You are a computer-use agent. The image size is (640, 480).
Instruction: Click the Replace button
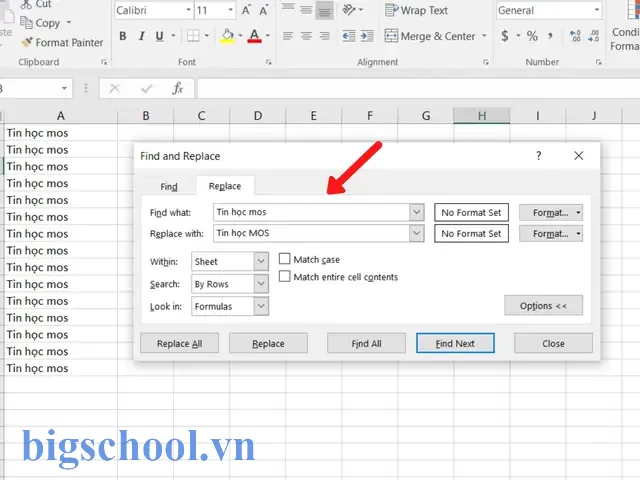[268, 343]
